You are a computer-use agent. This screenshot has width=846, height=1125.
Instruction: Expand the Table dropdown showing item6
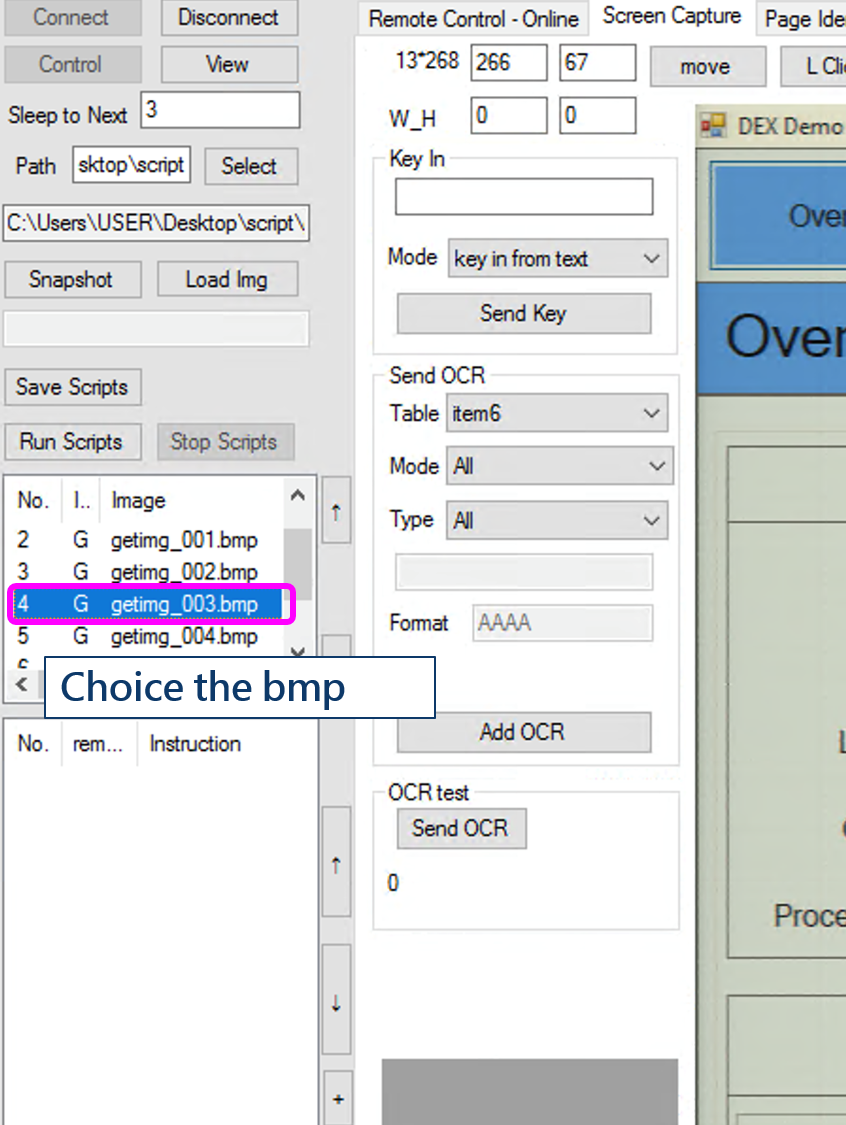tap(557, 413)
